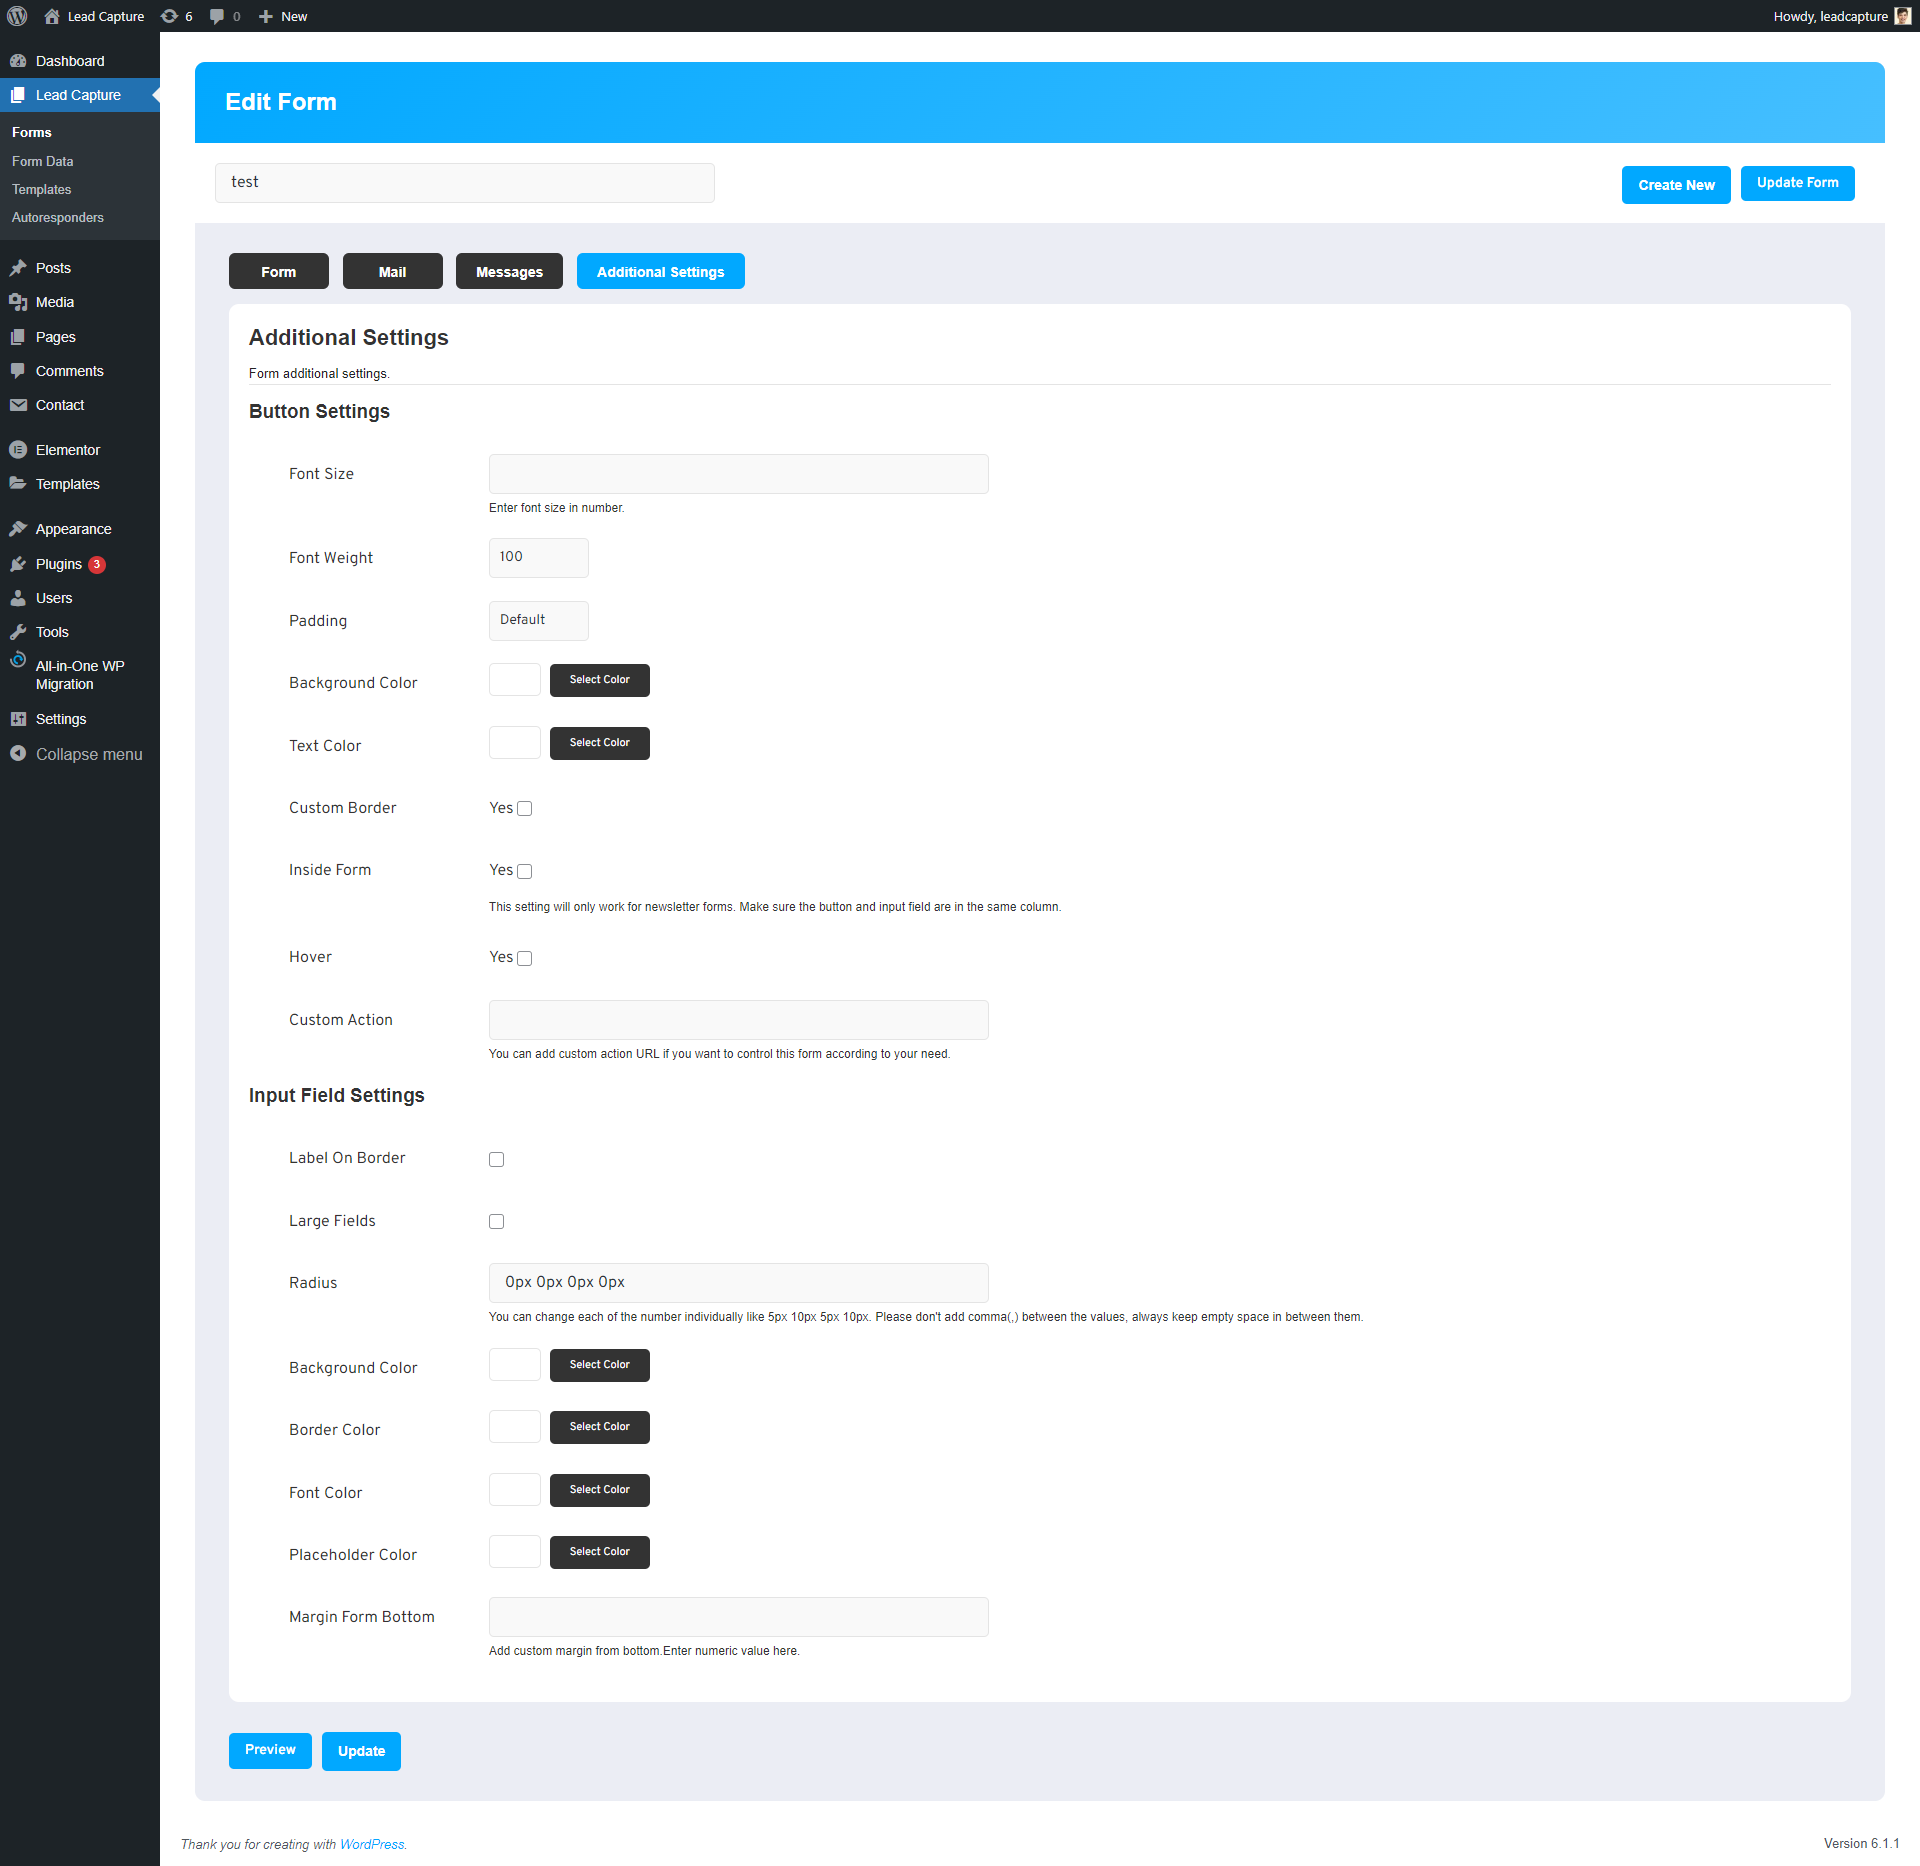
Task: Click the Appearance paintbrush icon
Action: (x=18, y=529)
